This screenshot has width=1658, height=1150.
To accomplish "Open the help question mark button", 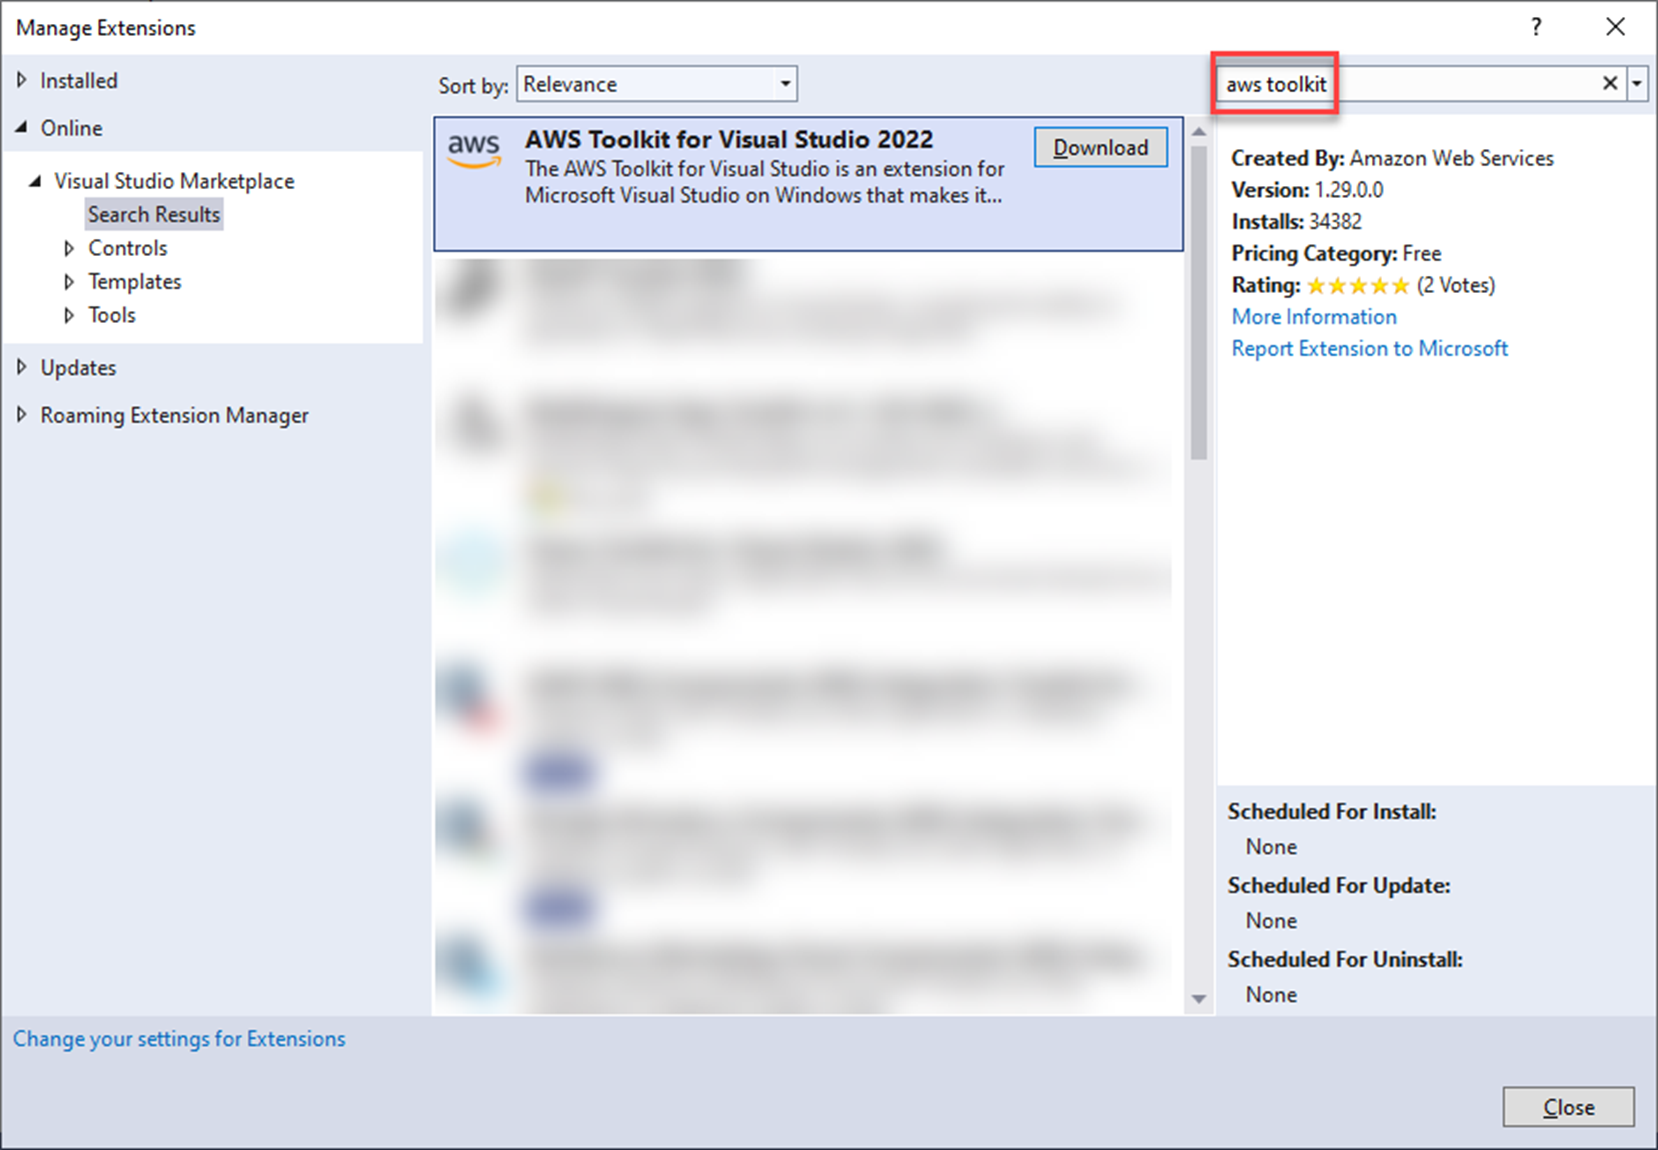I will [1536, 27].
